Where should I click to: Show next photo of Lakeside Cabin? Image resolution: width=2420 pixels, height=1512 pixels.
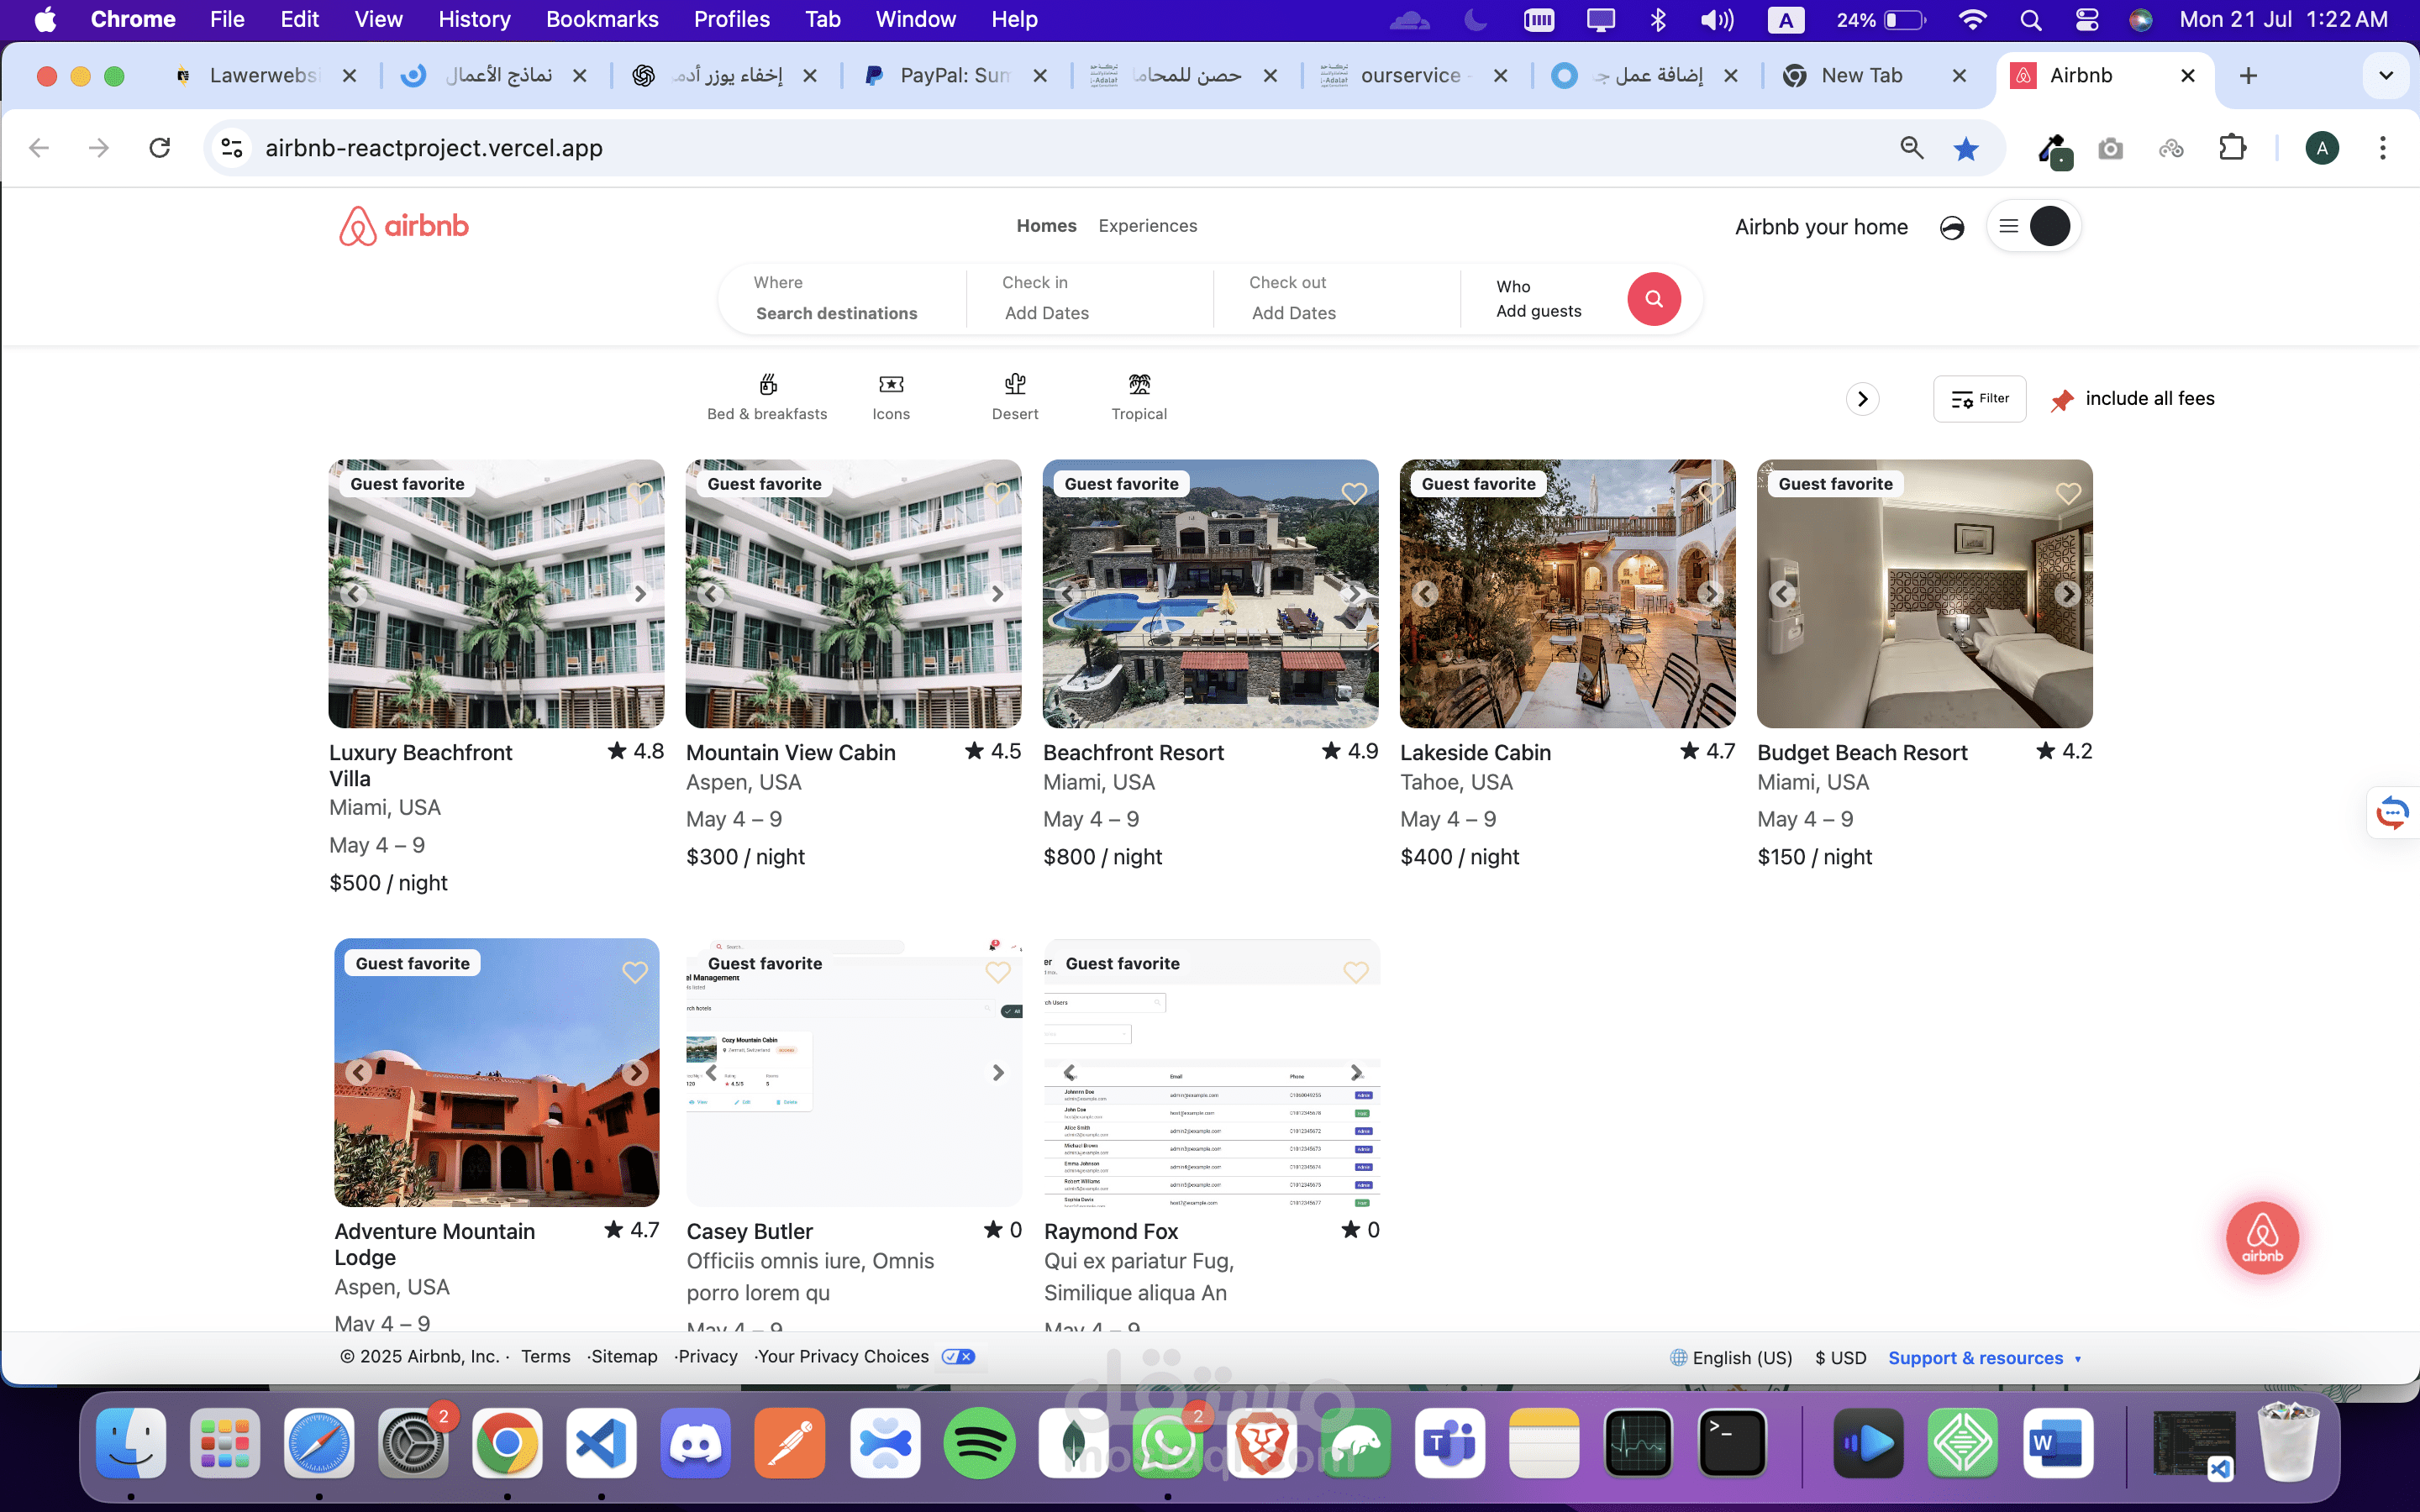[1711, 594]
